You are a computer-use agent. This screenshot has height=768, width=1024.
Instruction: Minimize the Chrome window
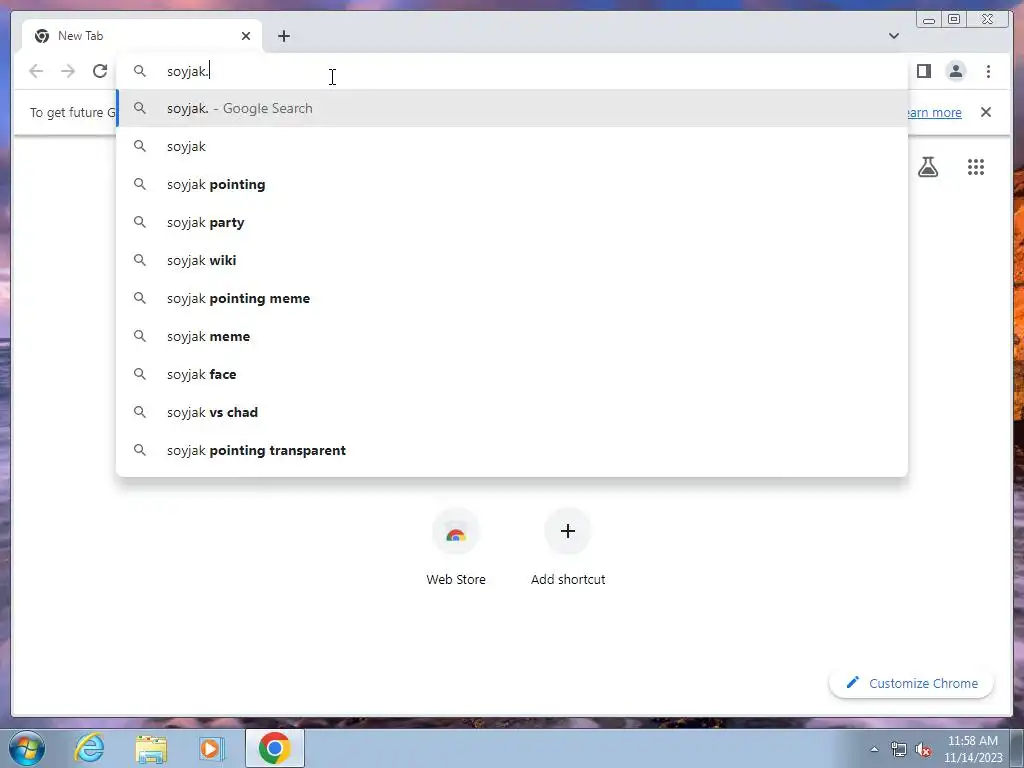coord(929,20)
